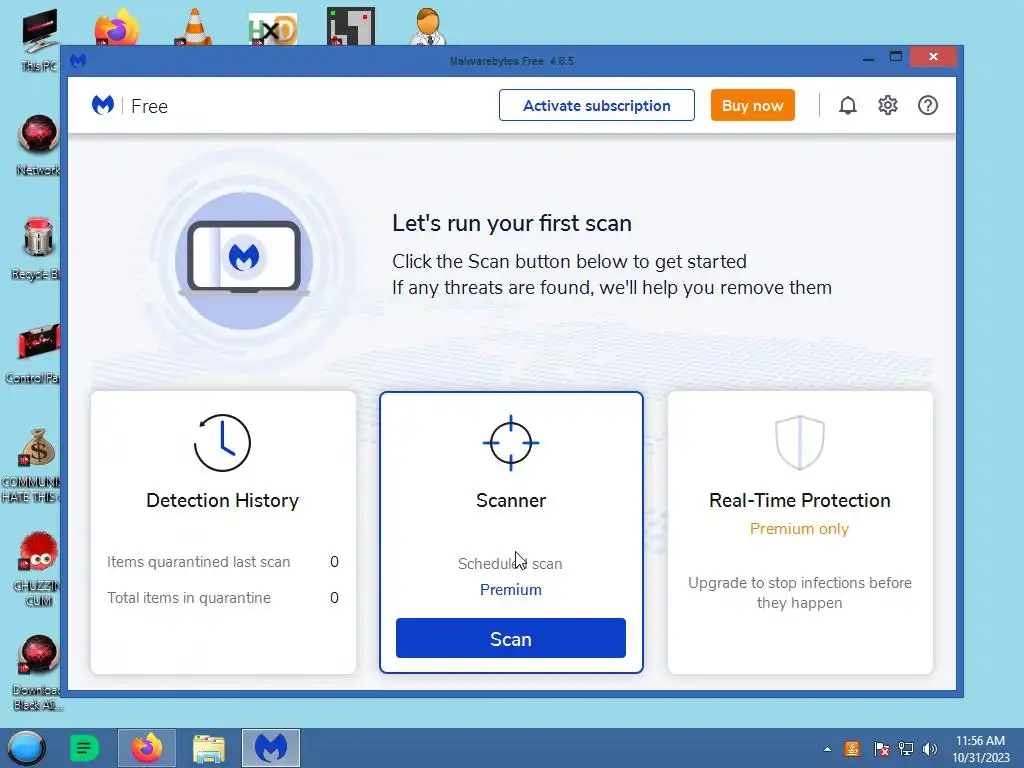Close the Malwarebytes window

click(x=933, y=57)
